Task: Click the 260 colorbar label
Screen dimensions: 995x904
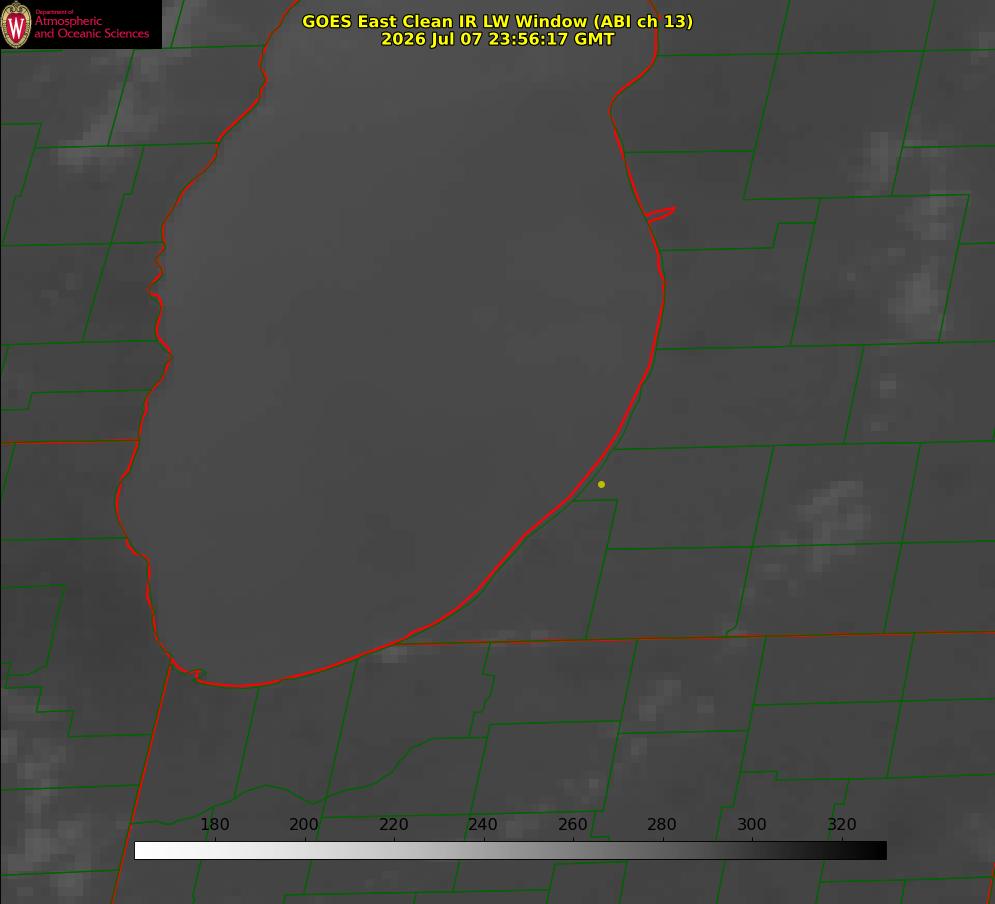Action: (x=572, y=824)
